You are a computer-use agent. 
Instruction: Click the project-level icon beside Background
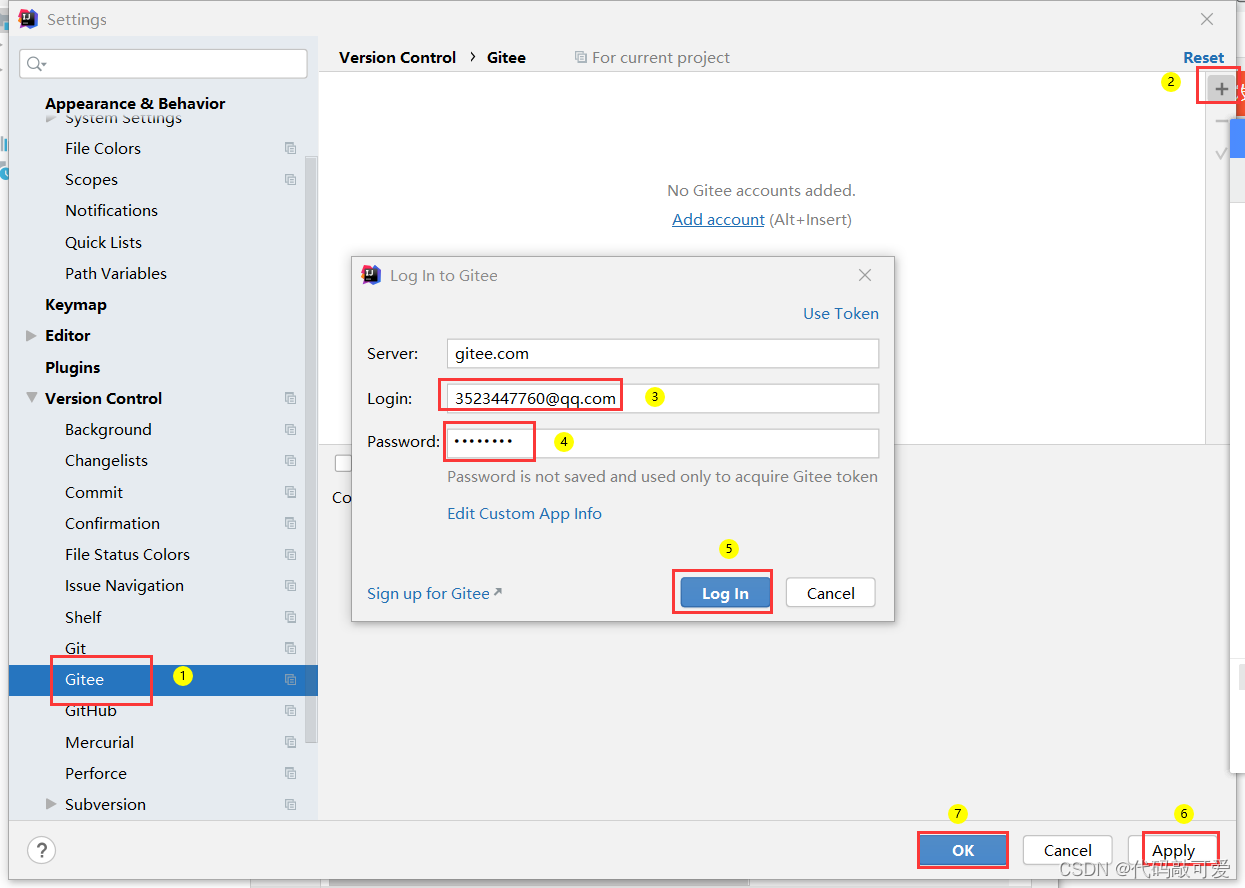point(290,430)
